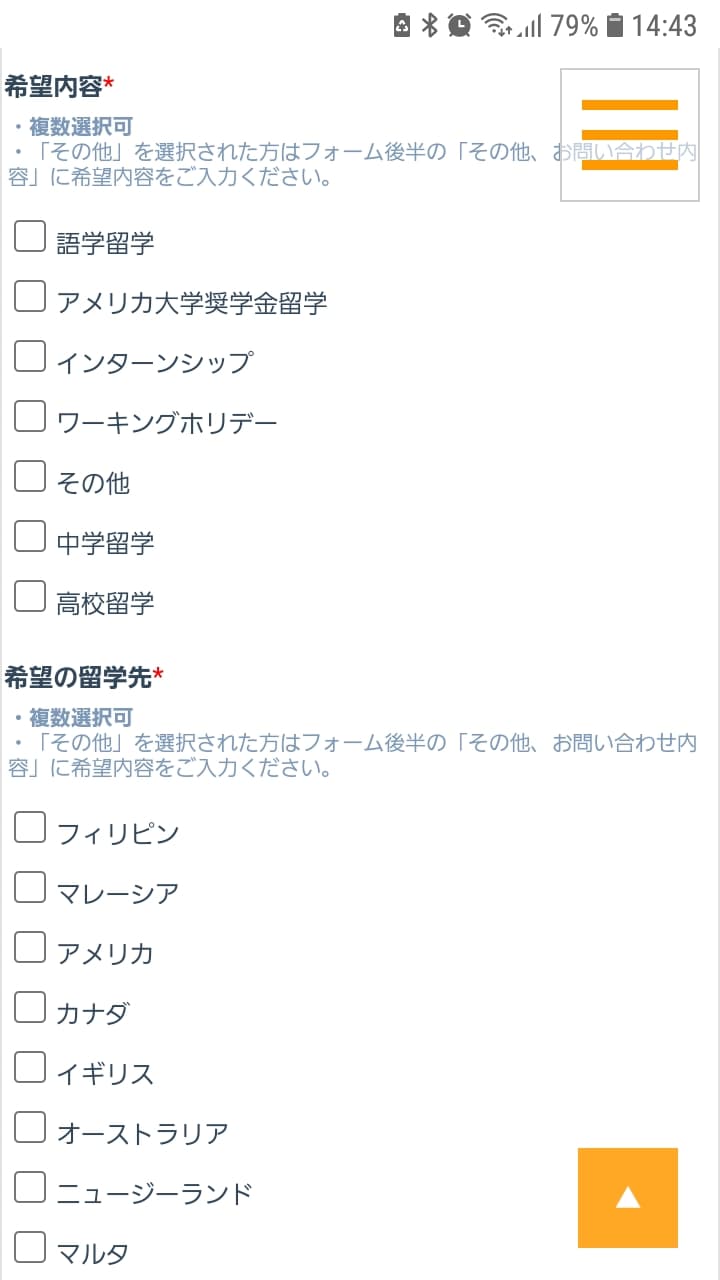This screenshot has height=1280, width=720.
Task: Tap the alarm clock status icon
Action: 459,25
